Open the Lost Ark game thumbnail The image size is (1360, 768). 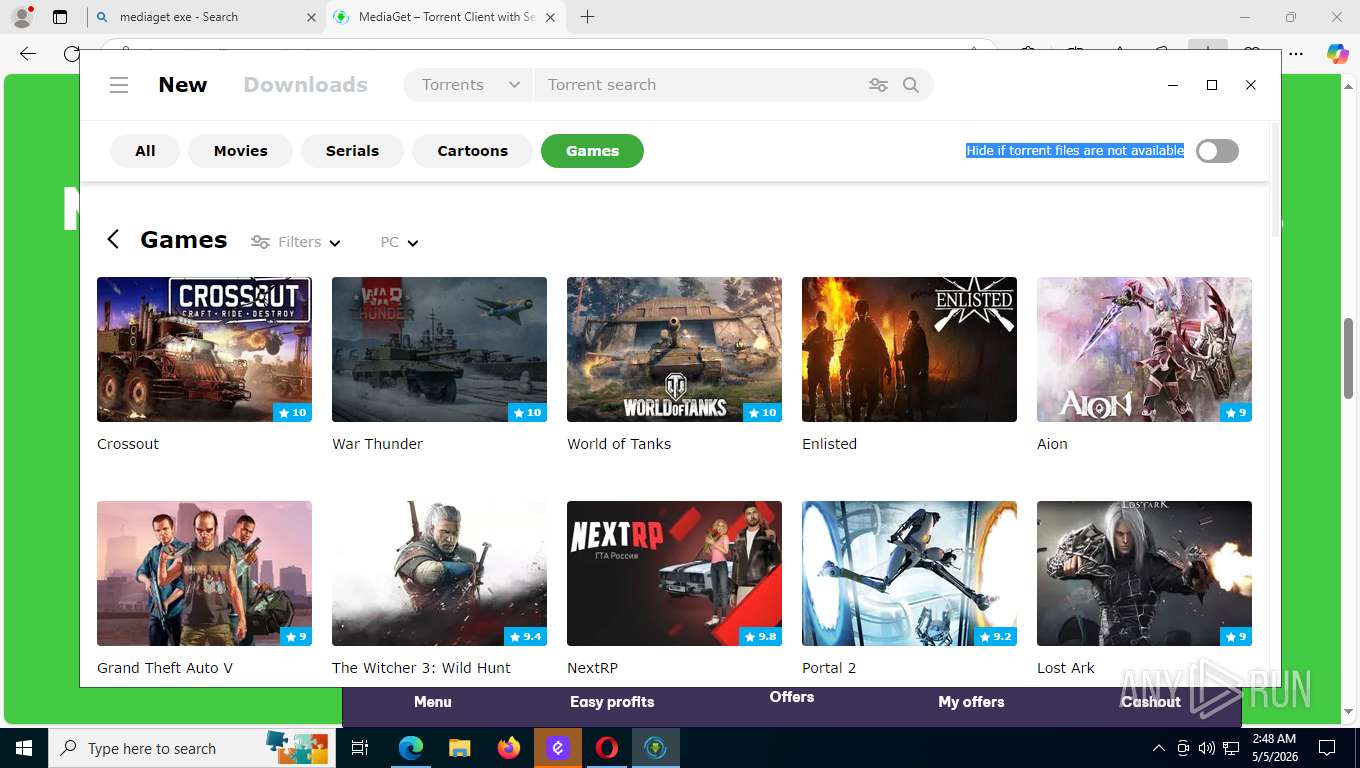click(1144, 573)
